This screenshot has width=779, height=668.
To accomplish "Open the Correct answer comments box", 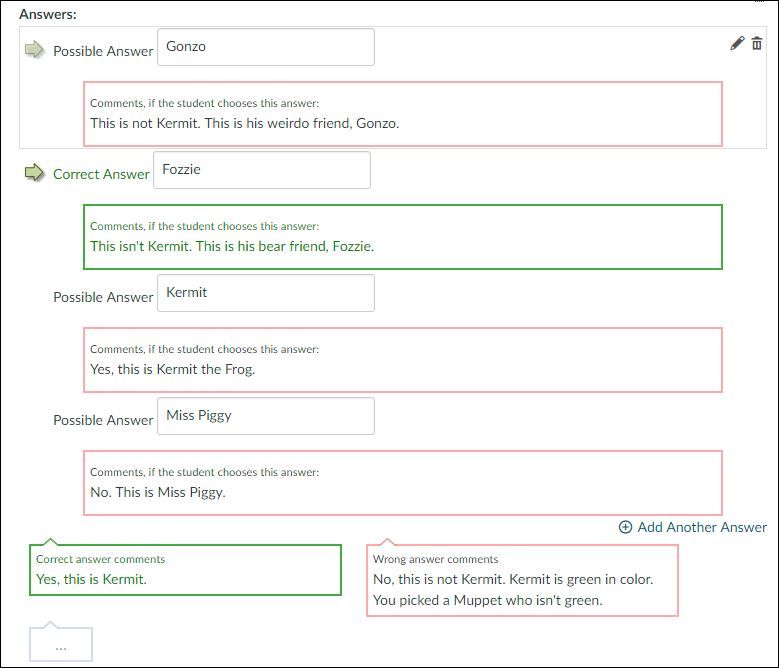I will [x=185, y=570].
